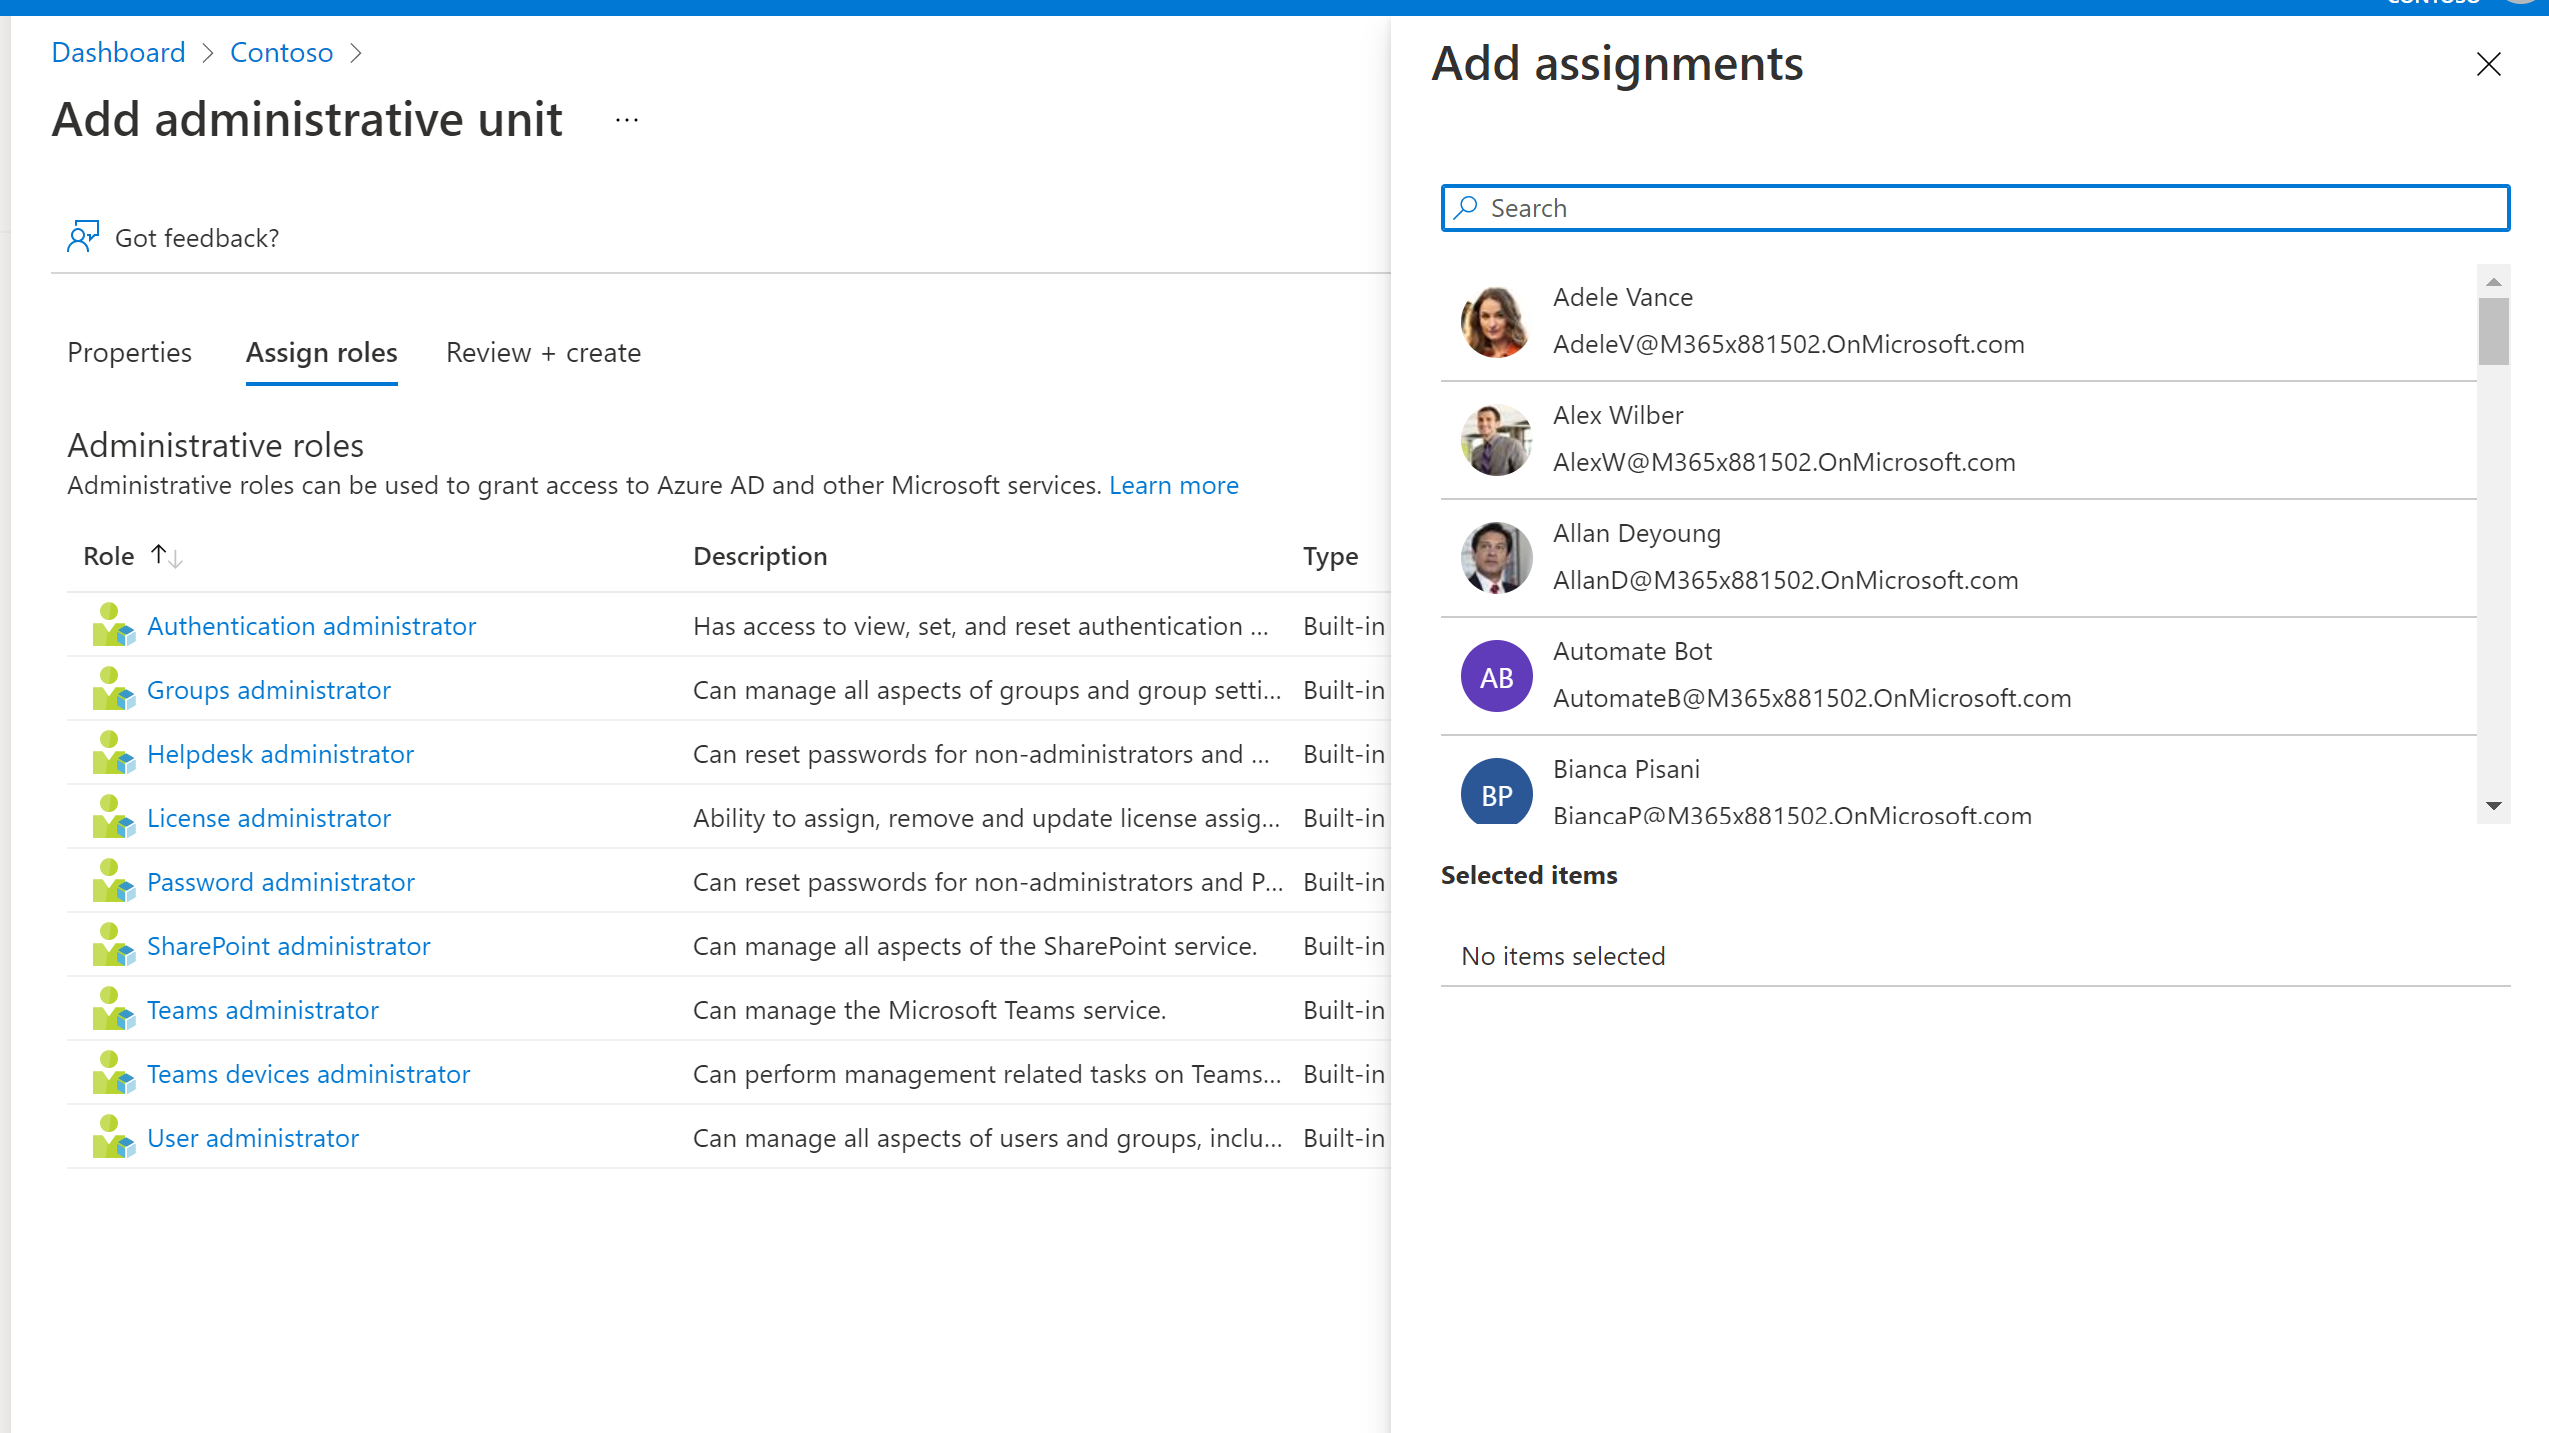The width and height of the screenshot is (2549, 1433).
Task: Click the Bianca Pisani BP avatar
Action: (x=1496, y=794)
